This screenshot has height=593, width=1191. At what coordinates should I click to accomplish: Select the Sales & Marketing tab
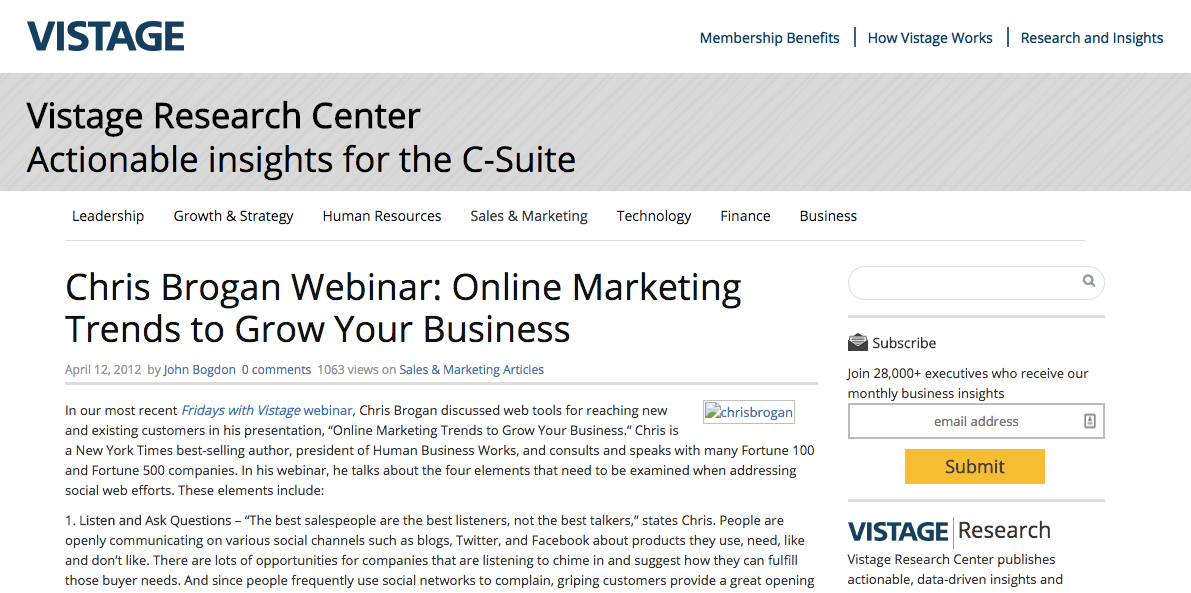529,216
